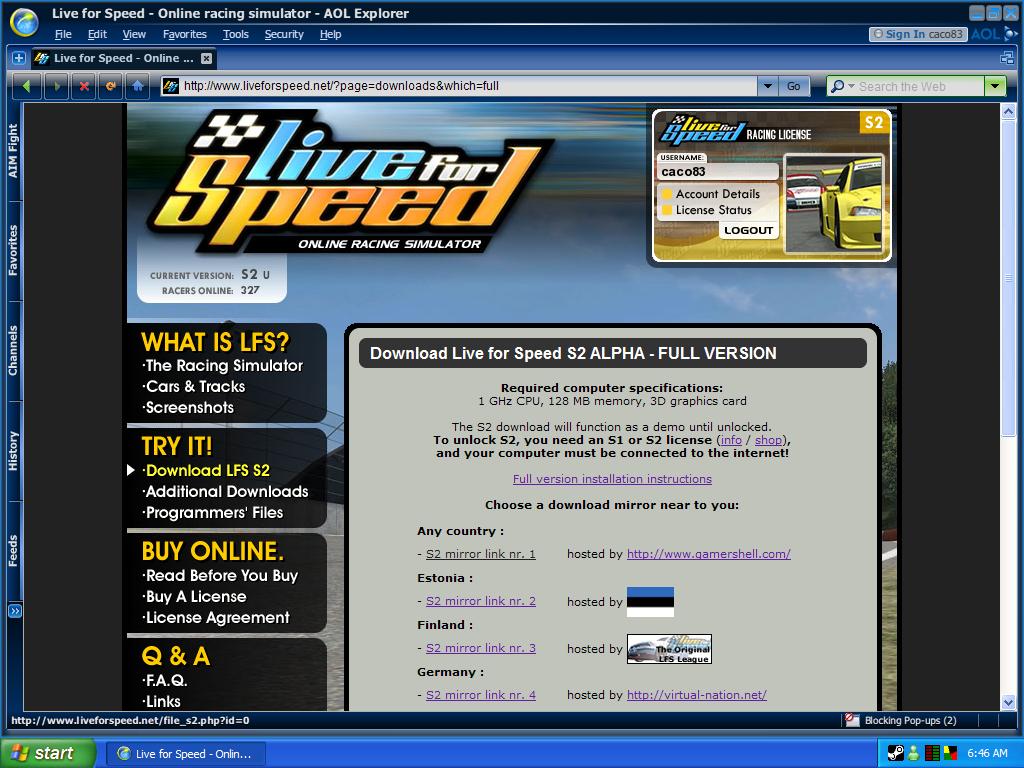Click the Steam tray icon
The width and height of the screenshot is (1024, 768).
[895, 753]
